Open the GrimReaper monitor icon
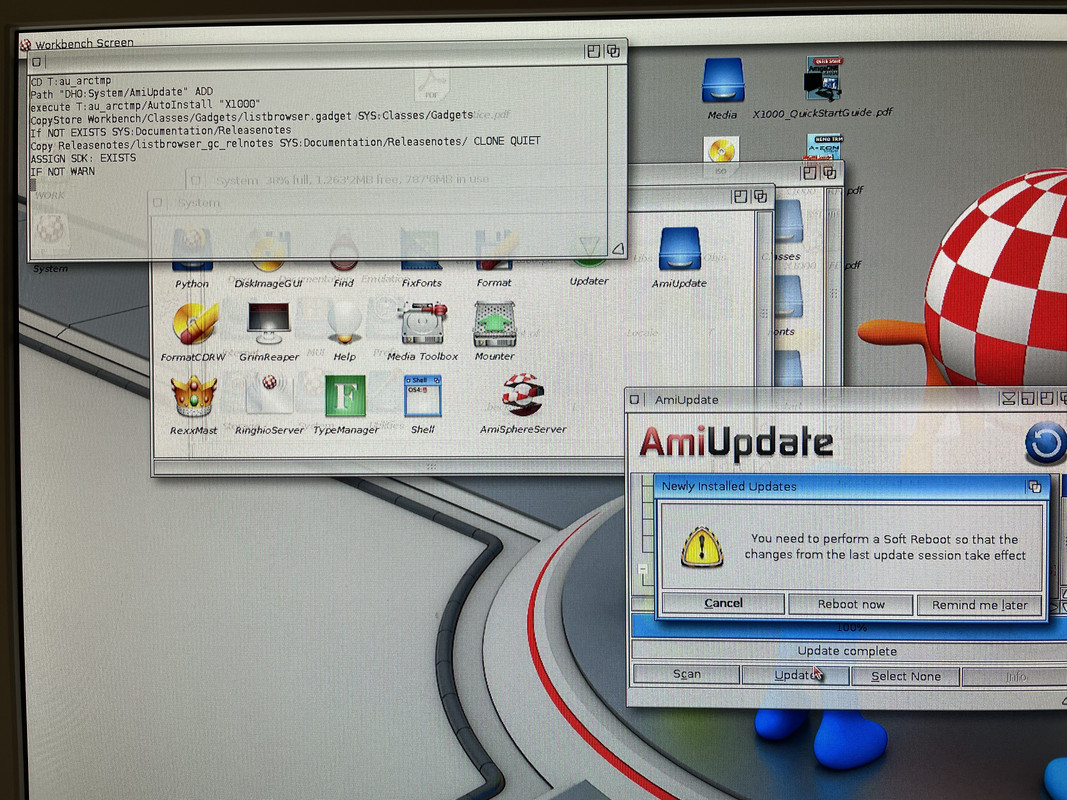 click(x=269, y=324)
